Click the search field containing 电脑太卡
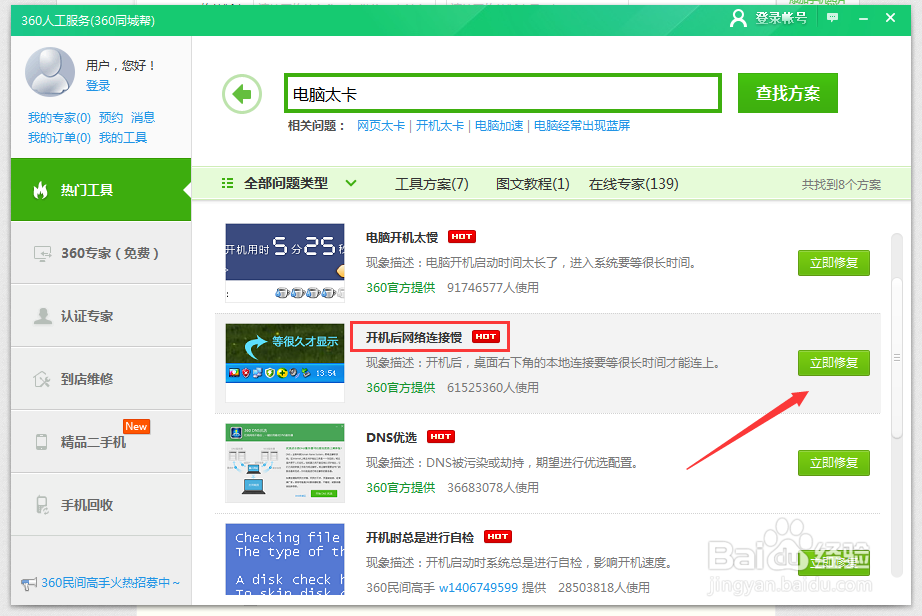 pyautogui.click(x=503, y=93)
